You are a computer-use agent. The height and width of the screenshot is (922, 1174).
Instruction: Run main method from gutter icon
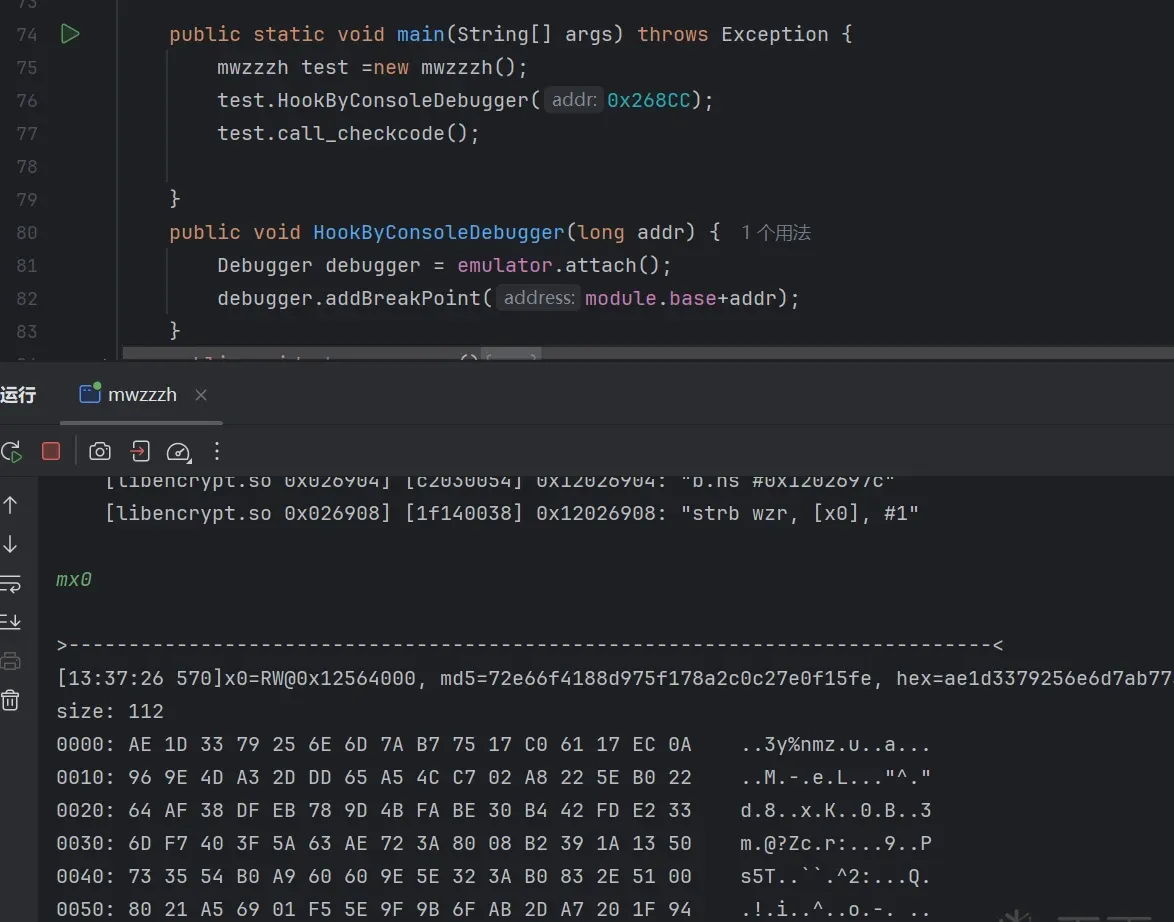pyautogui.click(x=70, y=34)
